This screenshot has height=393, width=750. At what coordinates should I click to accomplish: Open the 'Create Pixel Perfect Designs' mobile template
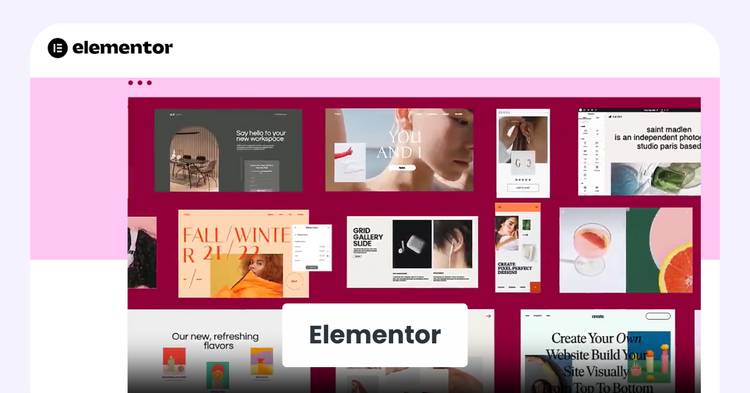518,248
